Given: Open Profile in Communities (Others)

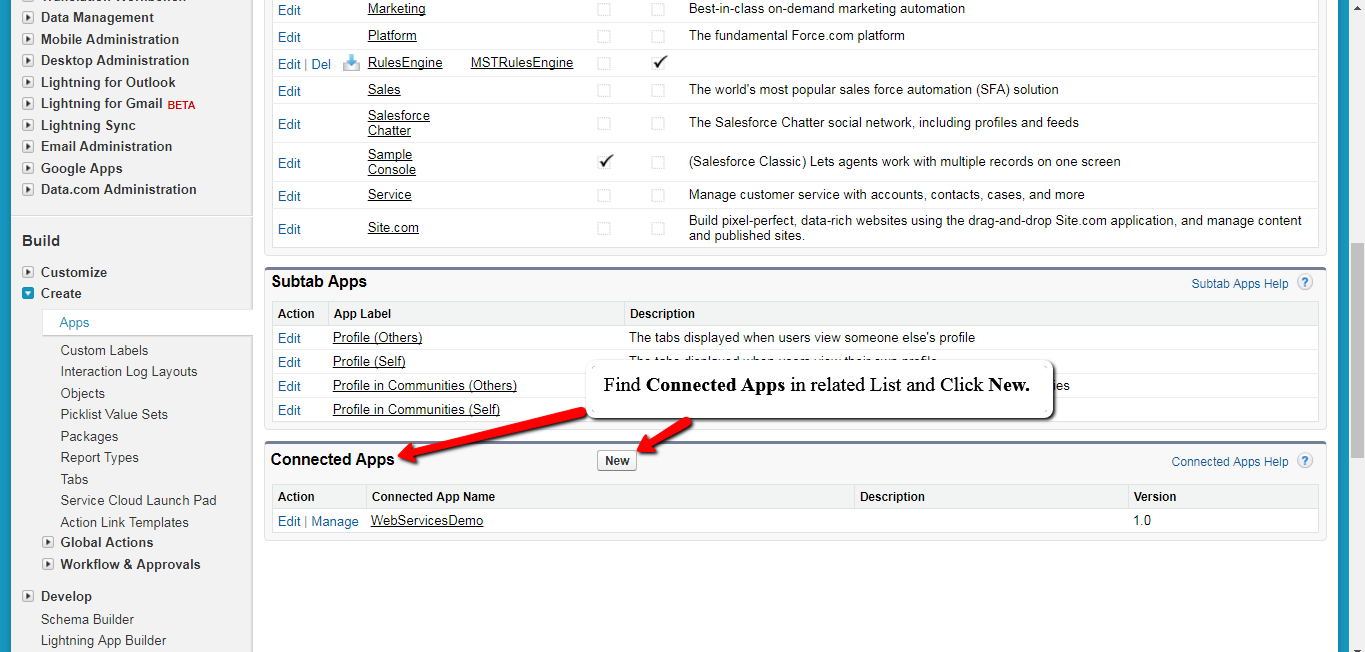Looking at the screenshot, I should click(x=425, y=386).
